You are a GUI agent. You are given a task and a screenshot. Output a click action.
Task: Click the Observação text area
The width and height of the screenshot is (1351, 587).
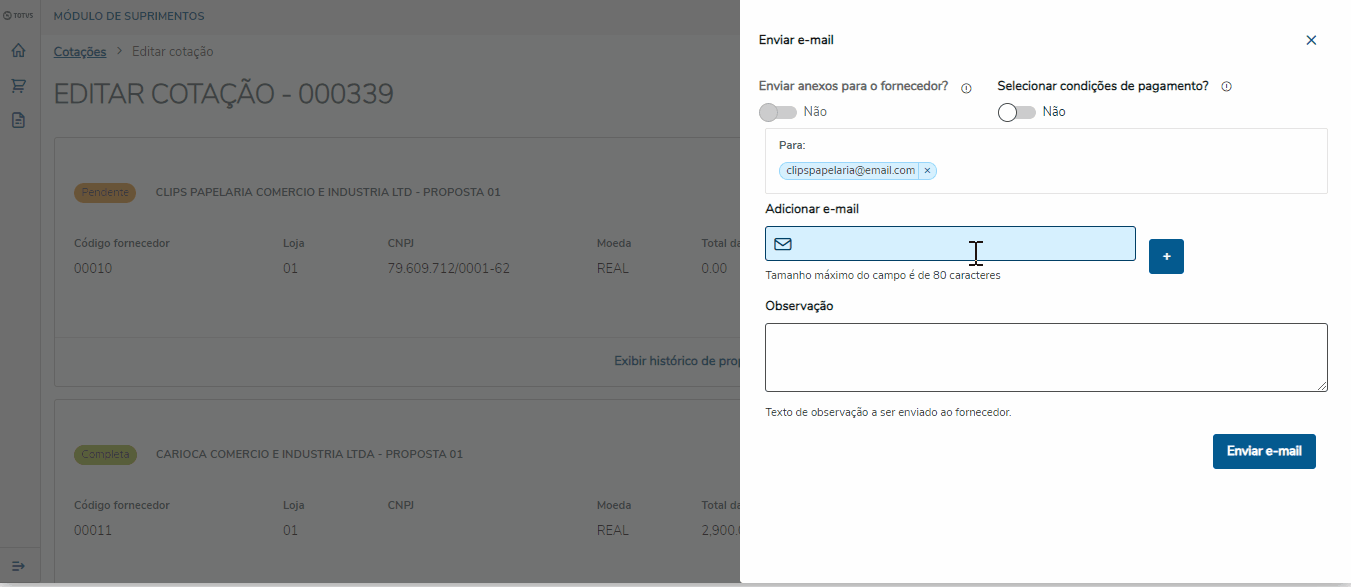click(1046, 357)
